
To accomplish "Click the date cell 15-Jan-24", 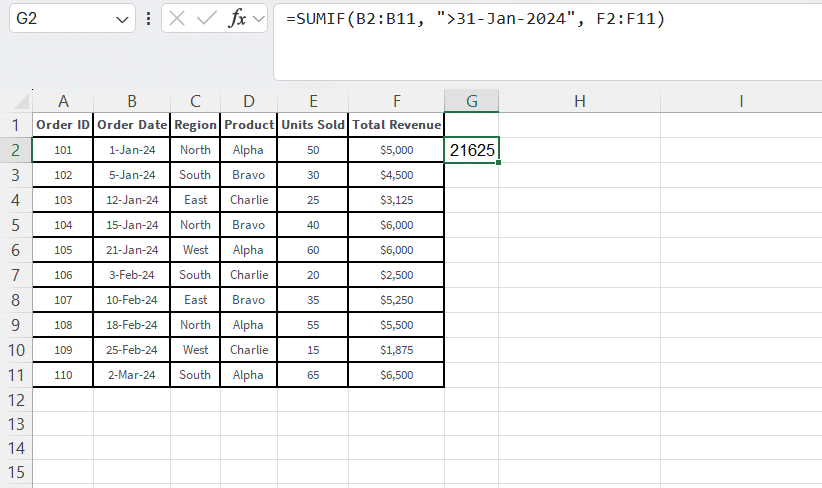I will (132, 225).
